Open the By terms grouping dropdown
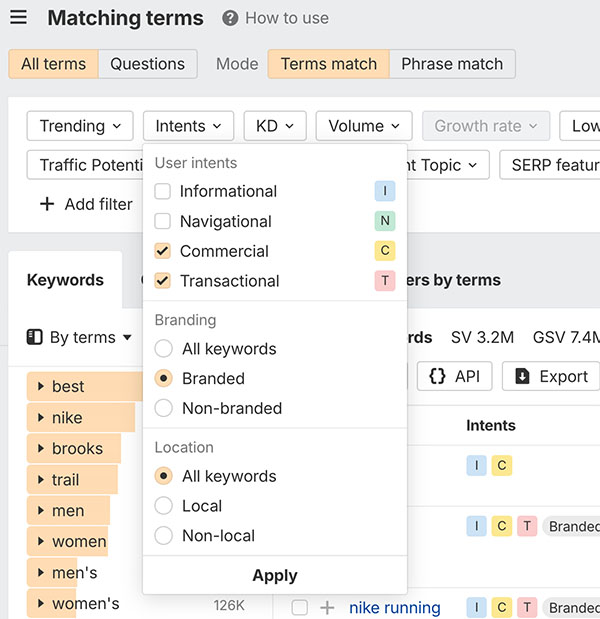This screenshot has height=619, width=600. pos(79,338)
